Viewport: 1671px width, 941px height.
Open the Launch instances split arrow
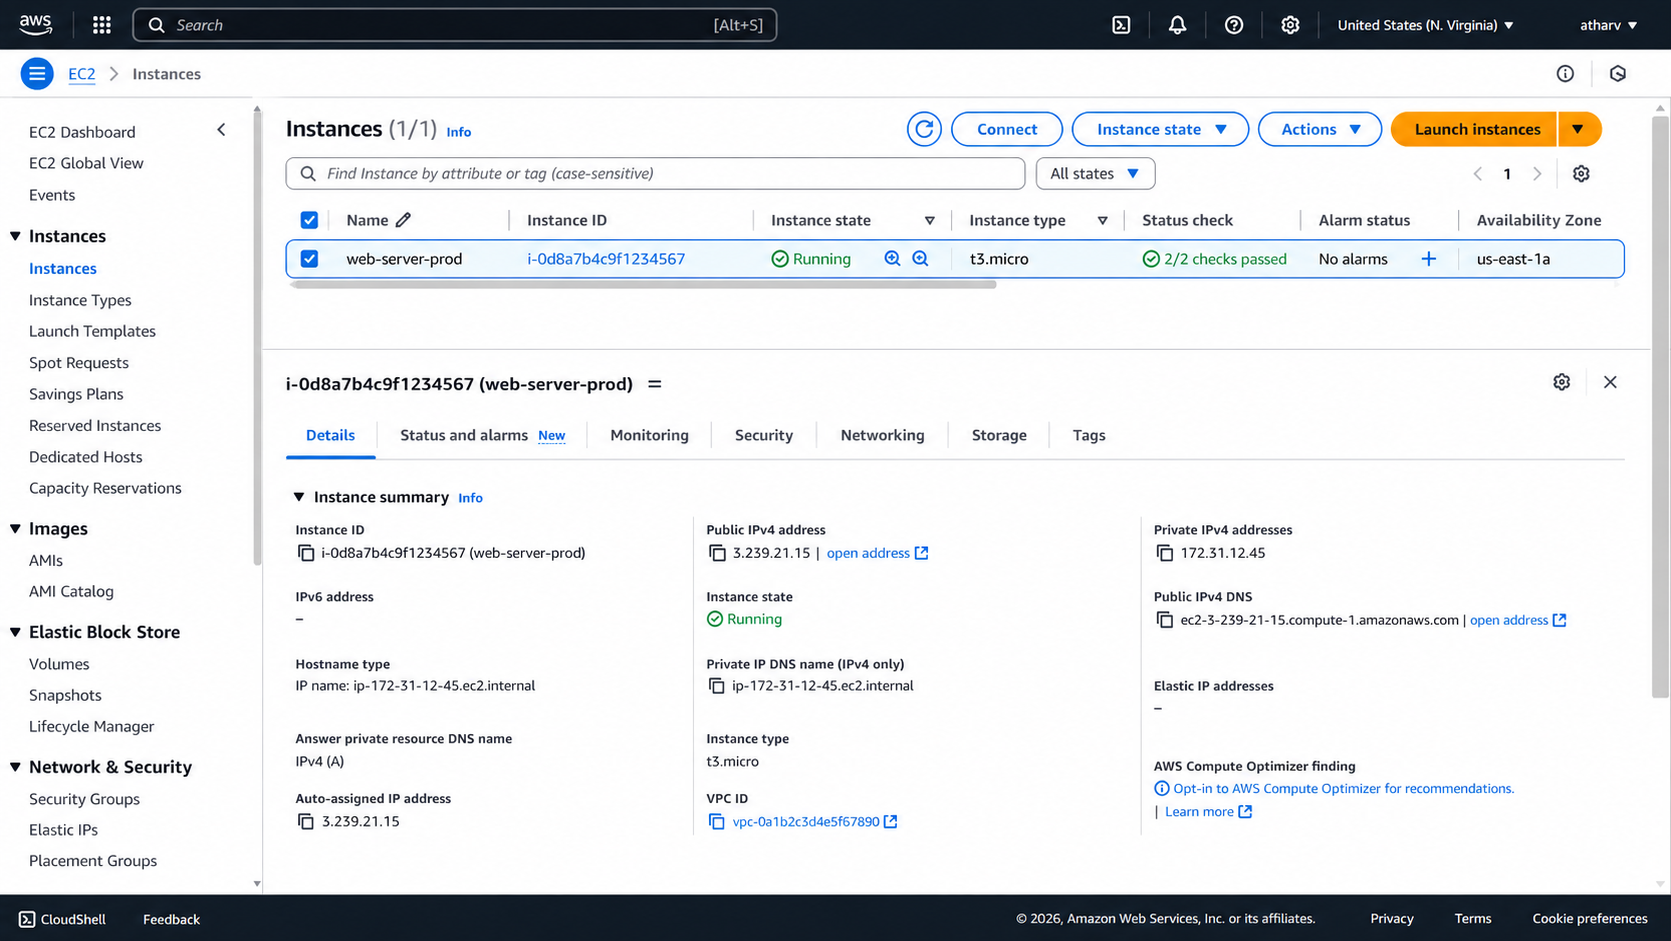pos(1578,129)
